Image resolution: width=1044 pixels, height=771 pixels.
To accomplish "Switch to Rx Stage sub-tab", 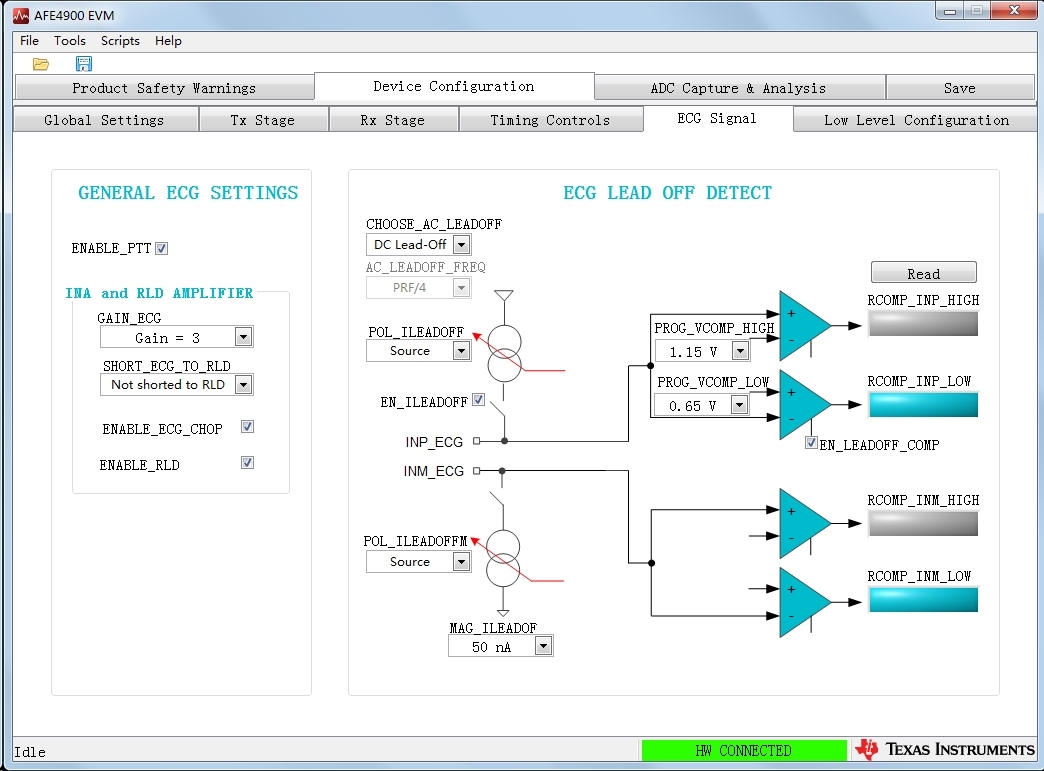I will pyautogui.click(x=393, y=120).
